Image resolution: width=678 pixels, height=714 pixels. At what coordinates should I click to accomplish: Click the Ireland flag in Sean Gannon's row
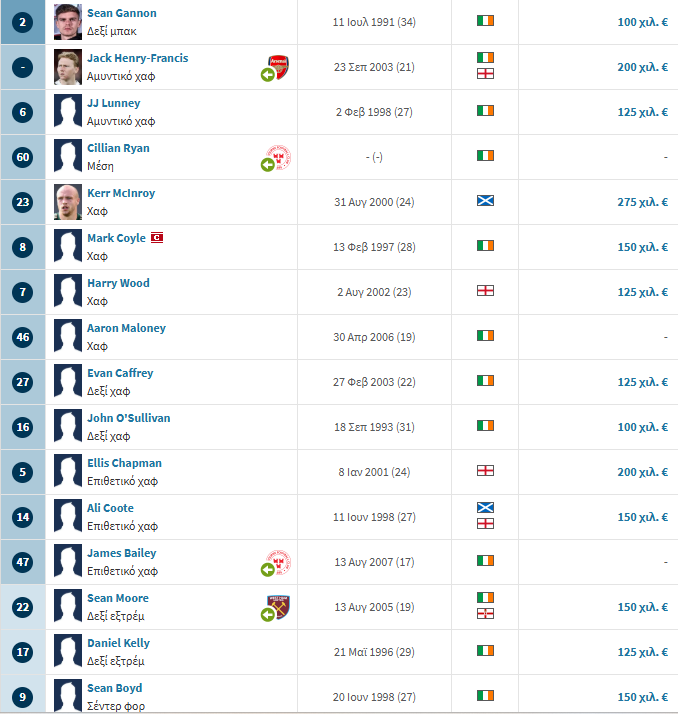485,20
